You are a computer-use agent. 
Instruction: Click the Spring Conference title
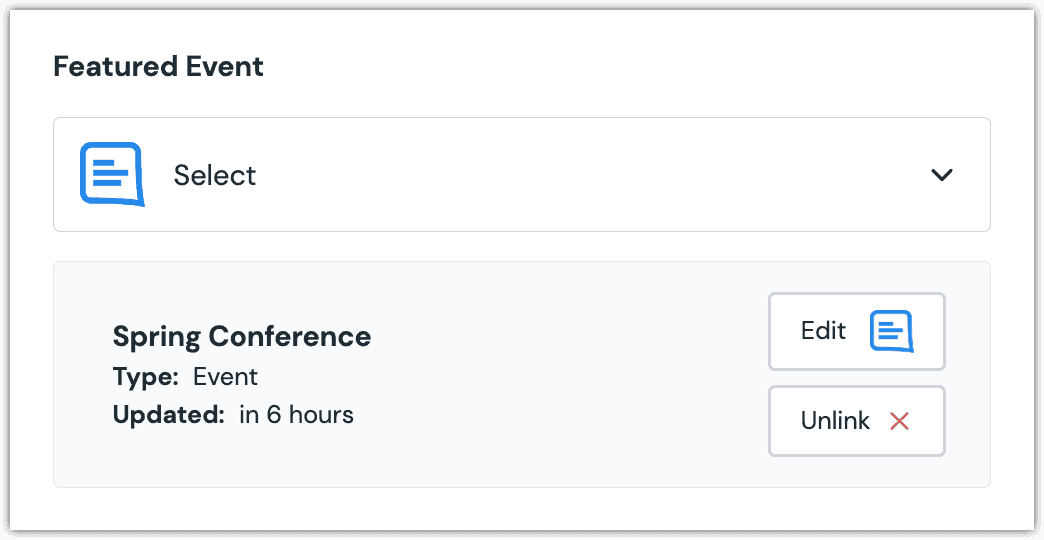[242, 337]
